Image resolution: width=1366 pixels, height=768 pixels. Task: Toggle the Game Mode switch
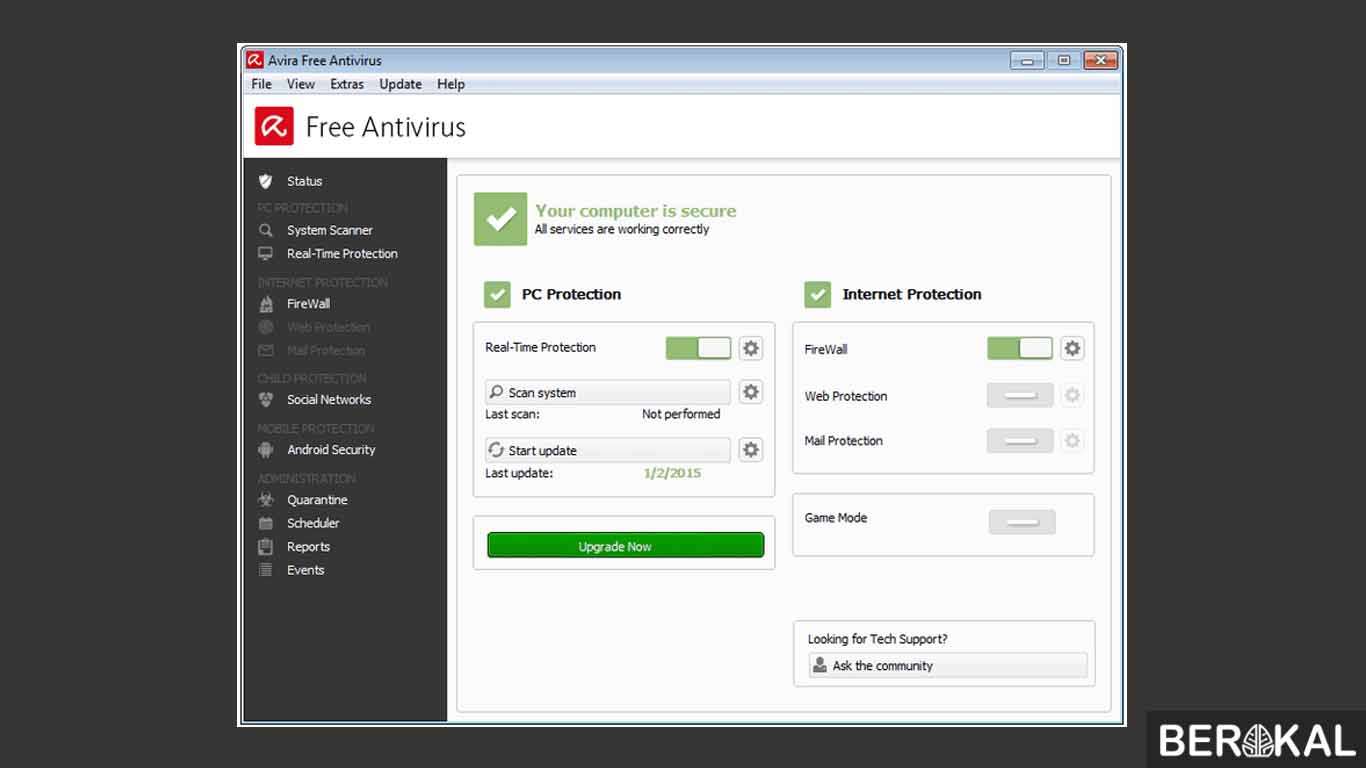pyautogui.click(x=1022, y=522)
